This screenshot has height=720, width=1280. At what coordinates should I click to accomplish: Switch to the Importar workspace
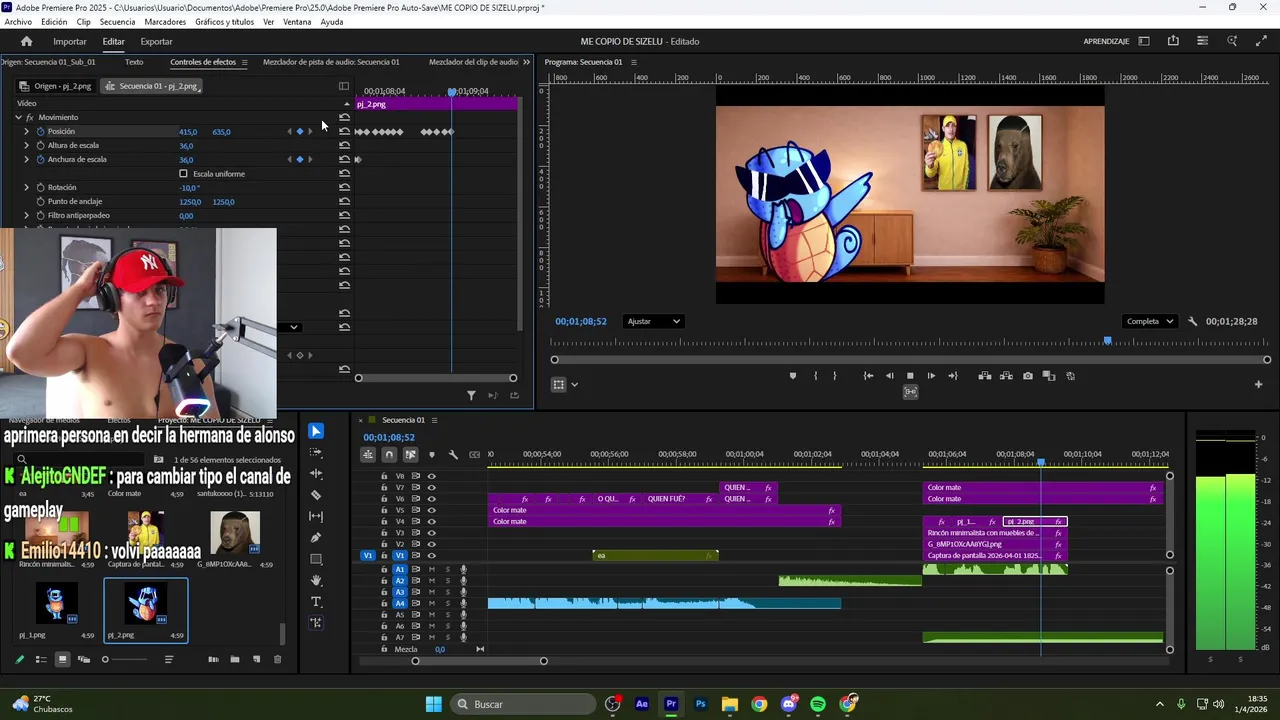(x=70, y=41)
